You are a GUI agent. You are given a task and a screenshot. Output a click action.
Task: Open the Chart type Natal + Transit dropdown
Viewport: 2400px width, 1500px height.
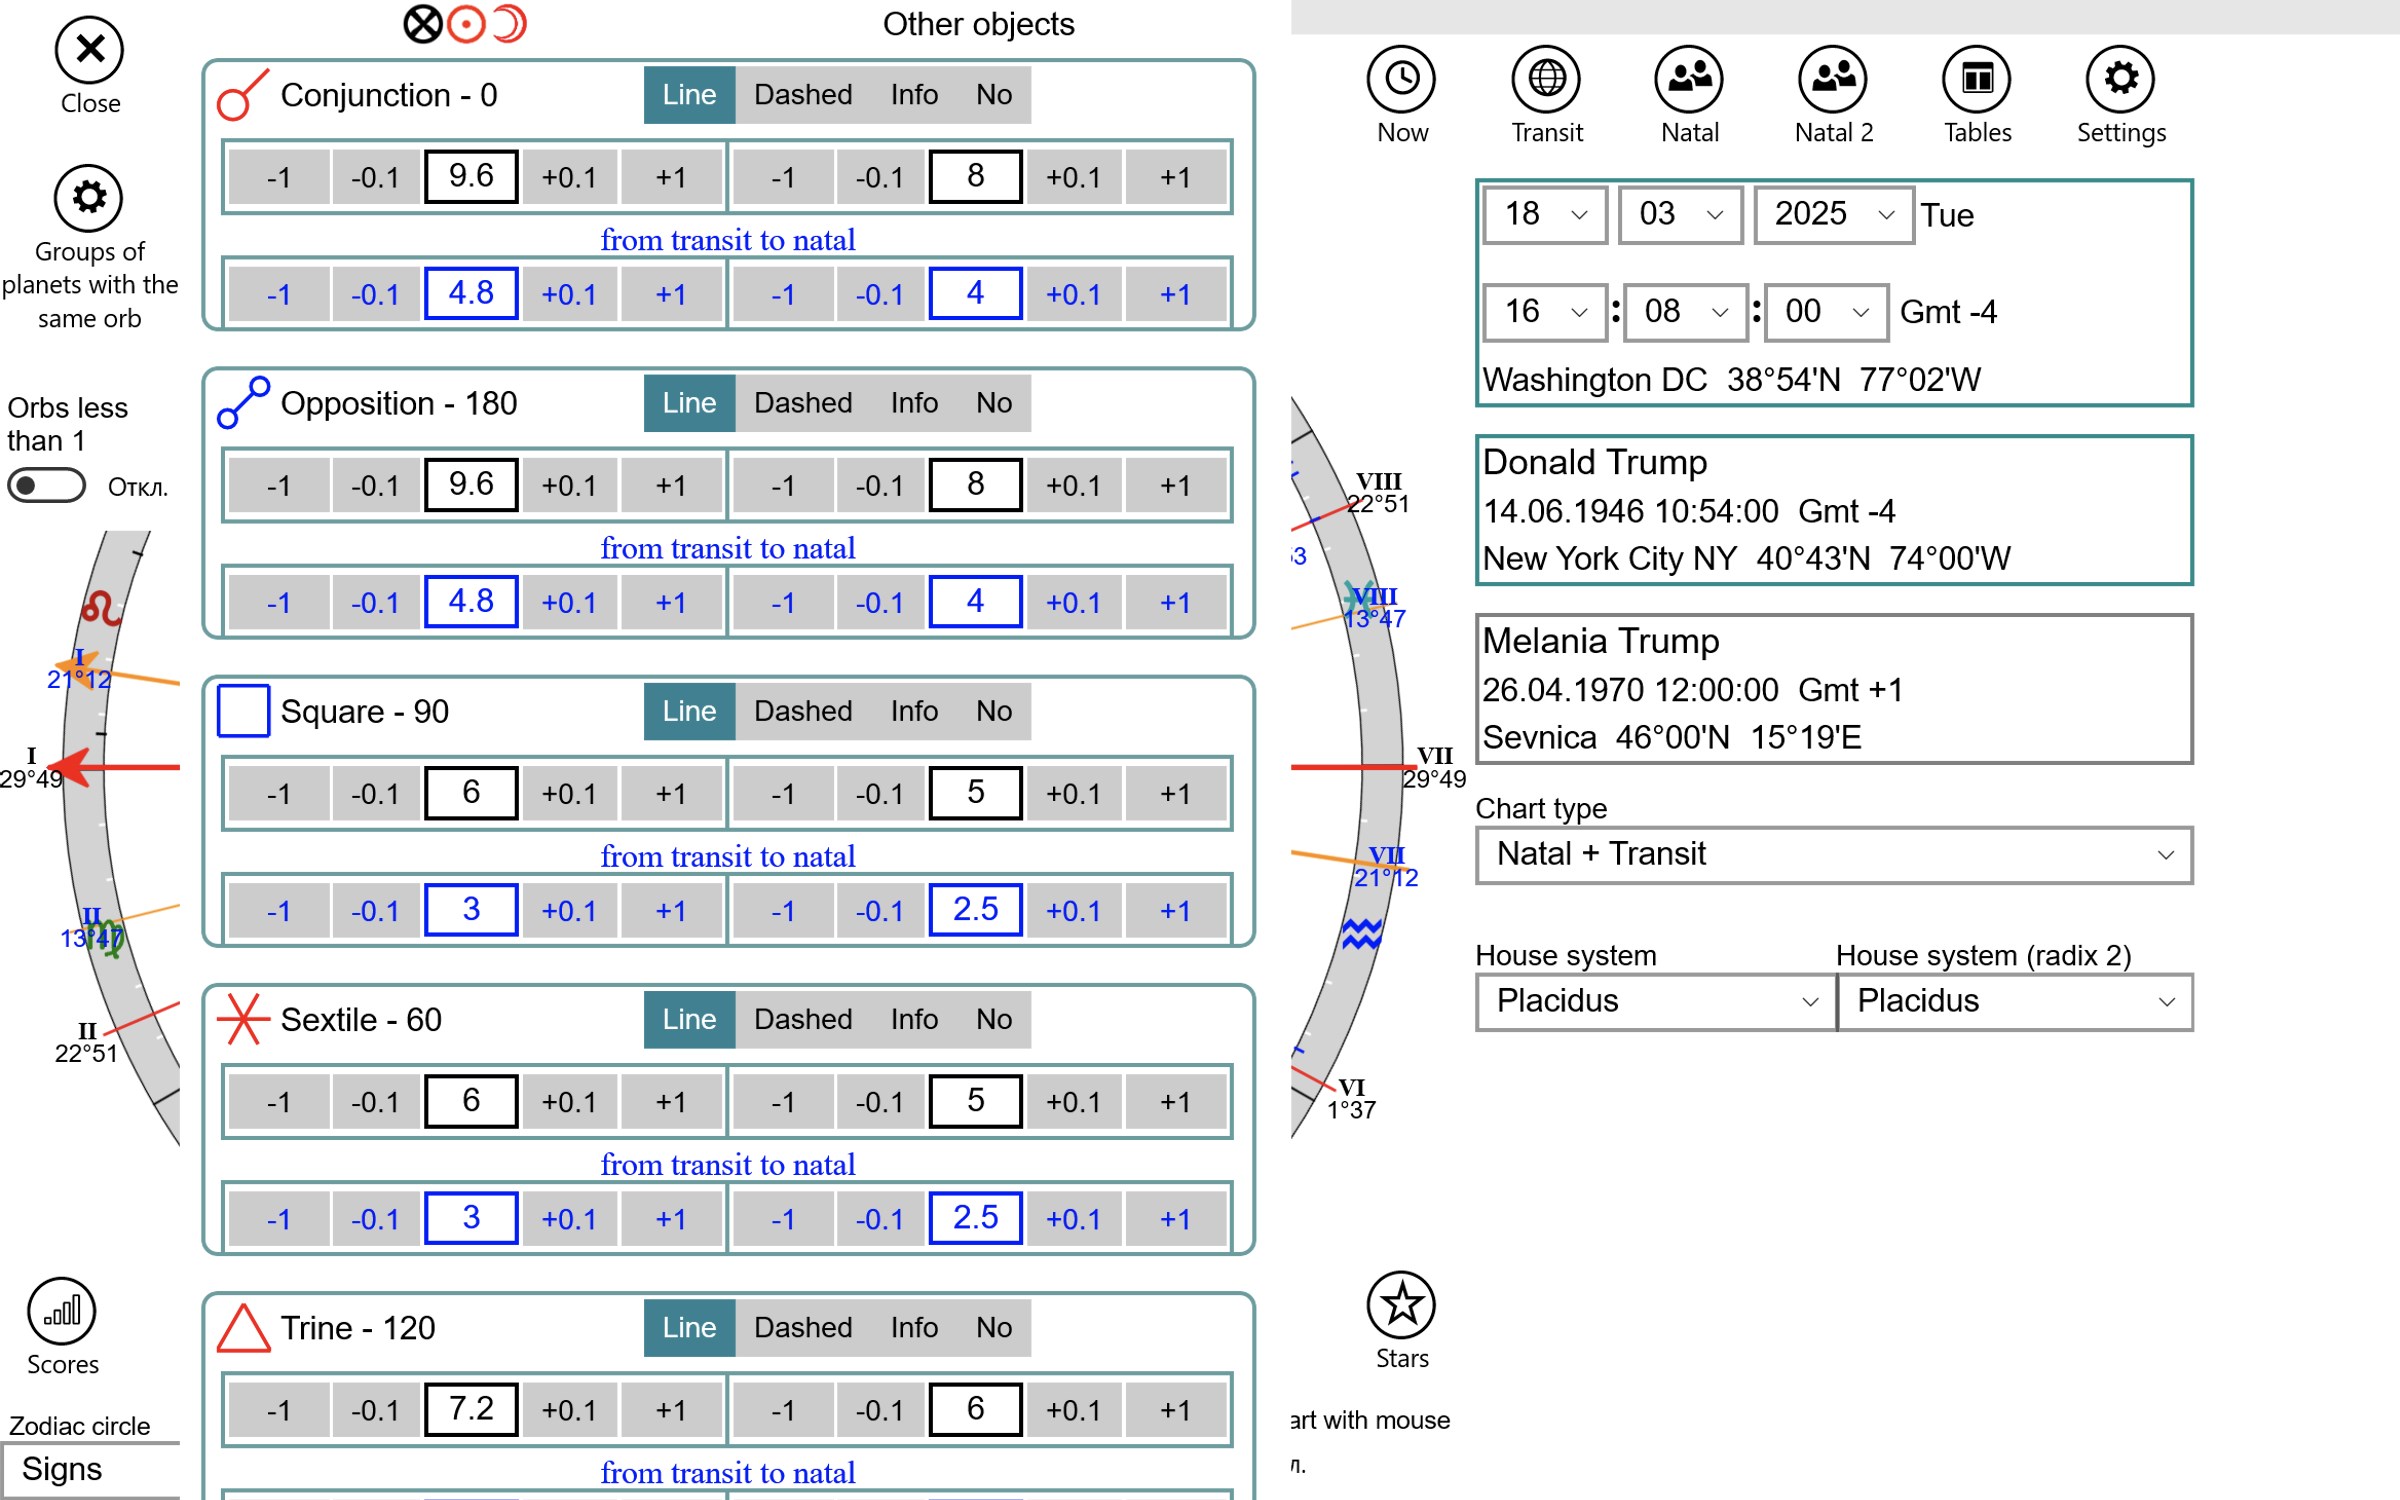coord(1832,855)
